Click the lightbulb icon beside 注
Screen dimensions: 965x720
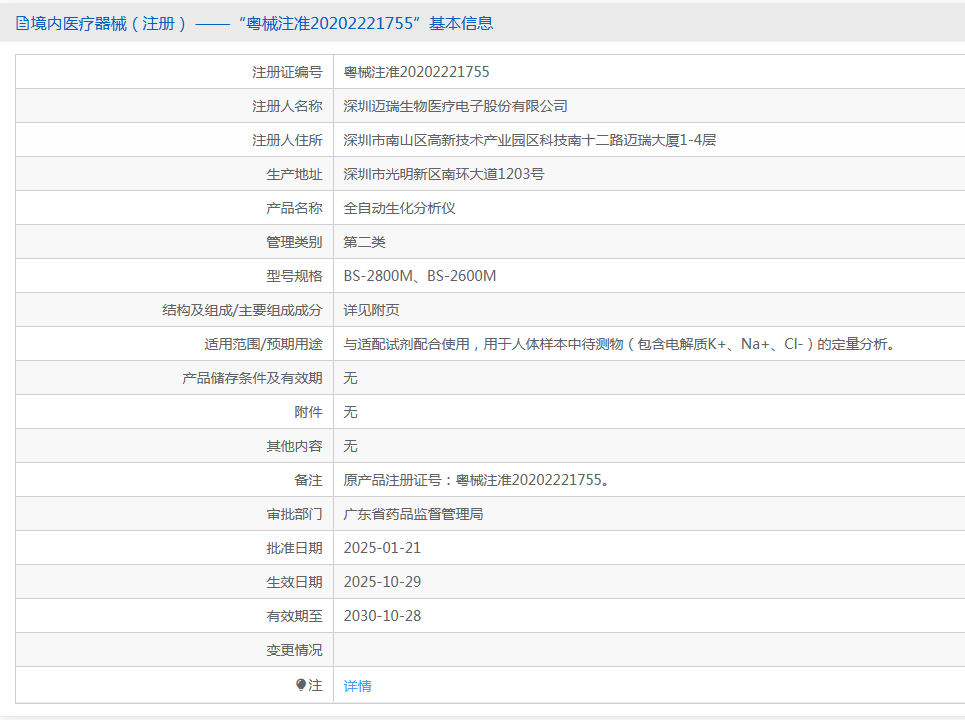coord(301,685)
